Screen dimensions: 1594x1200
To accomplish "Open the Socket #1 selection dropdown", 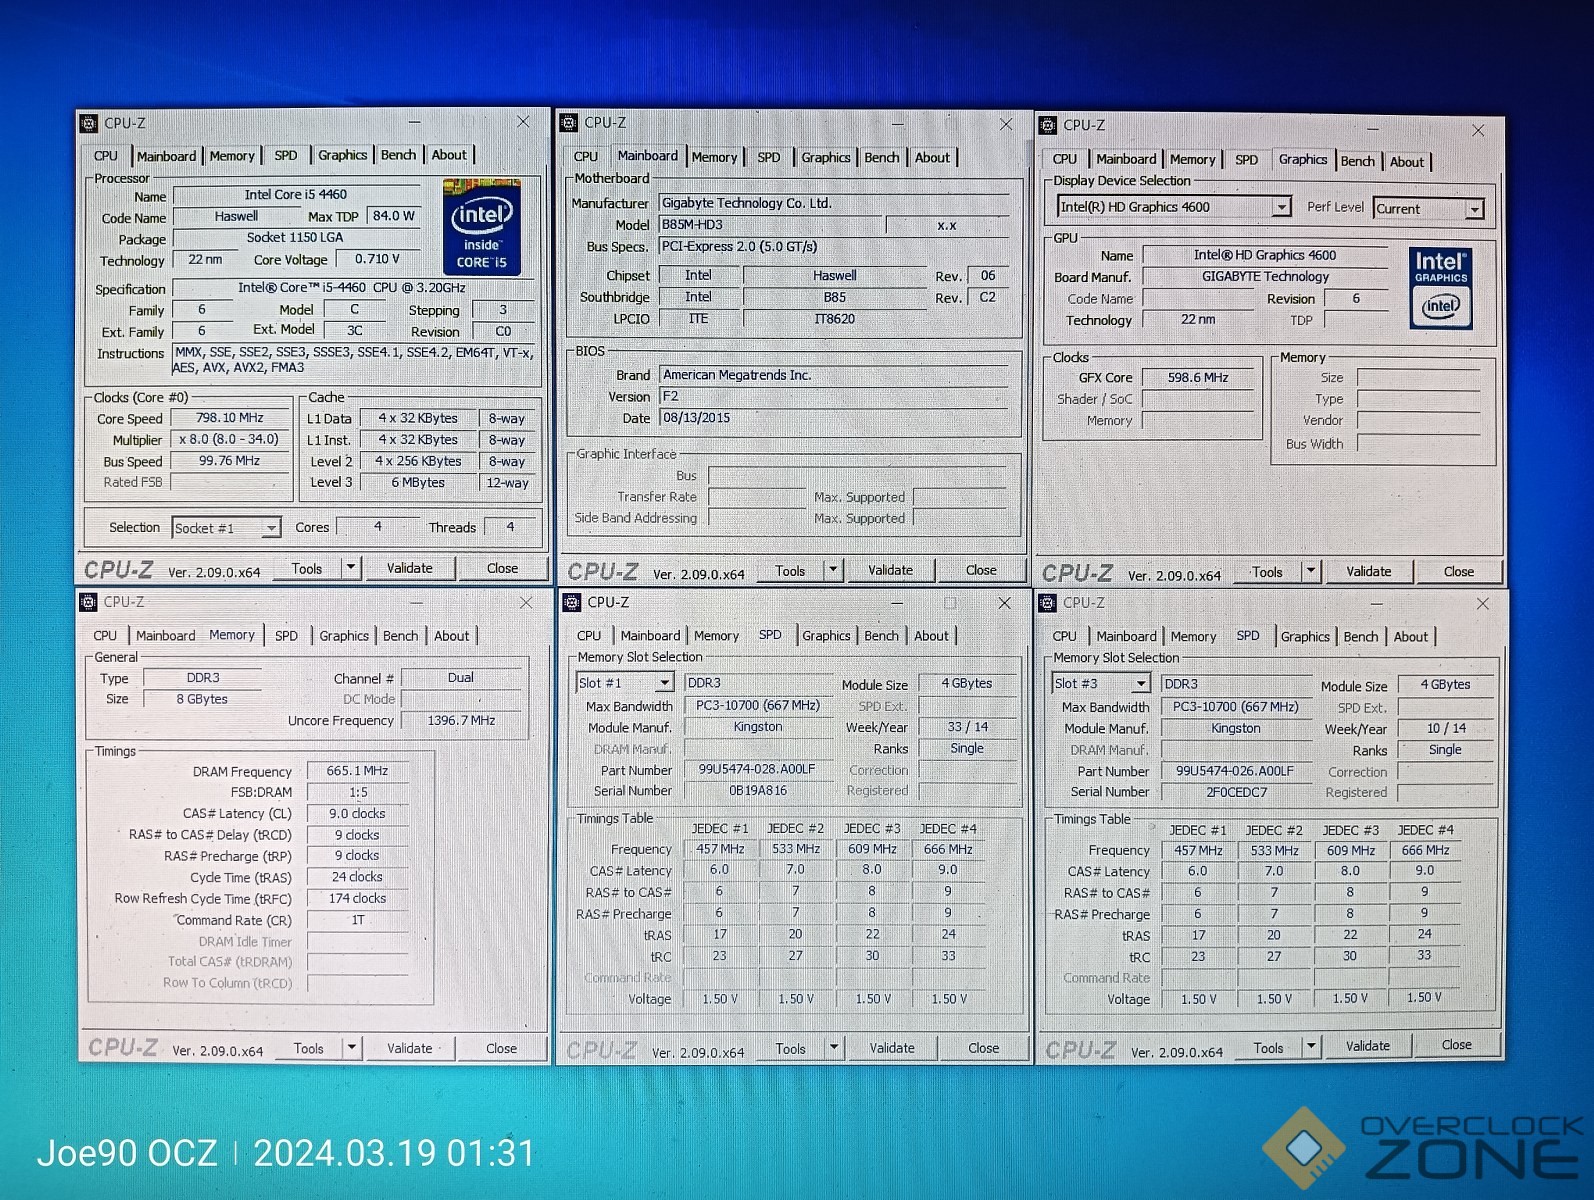I will point(271,528).
